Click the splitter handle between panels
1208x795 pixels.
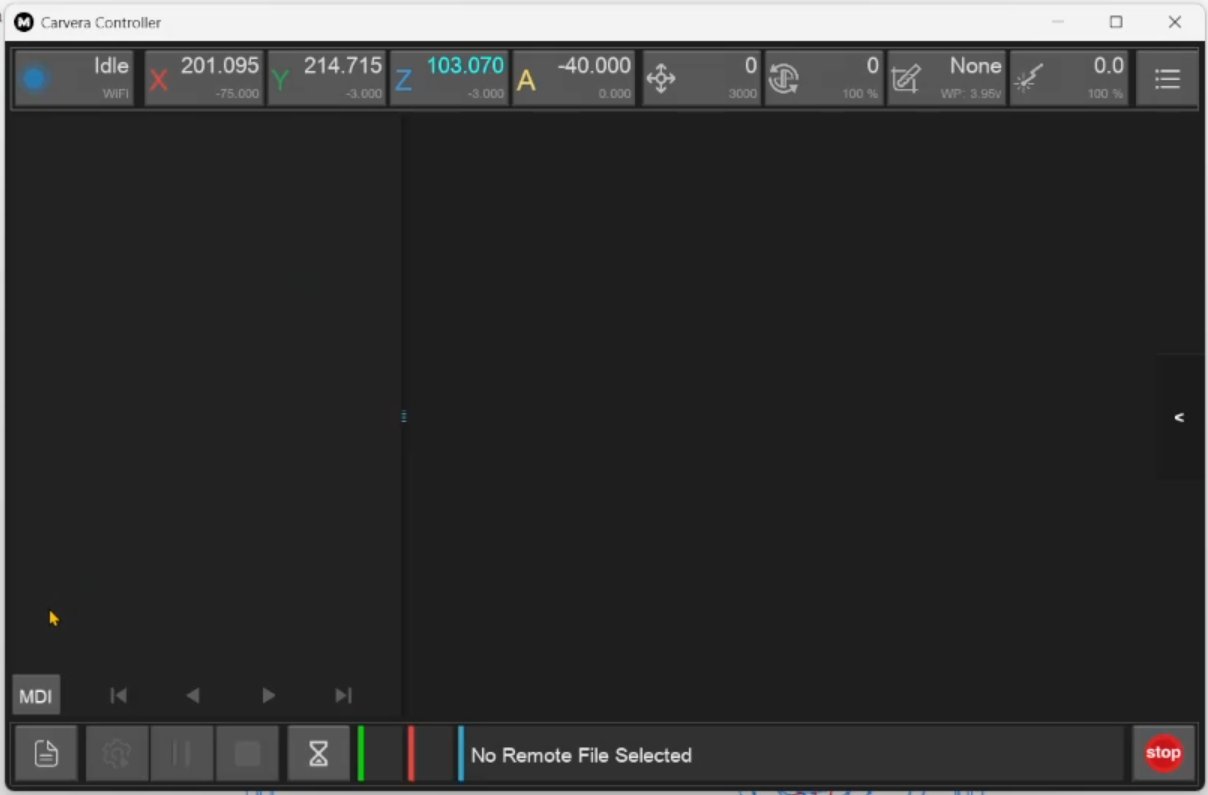[x=403, y=416]
